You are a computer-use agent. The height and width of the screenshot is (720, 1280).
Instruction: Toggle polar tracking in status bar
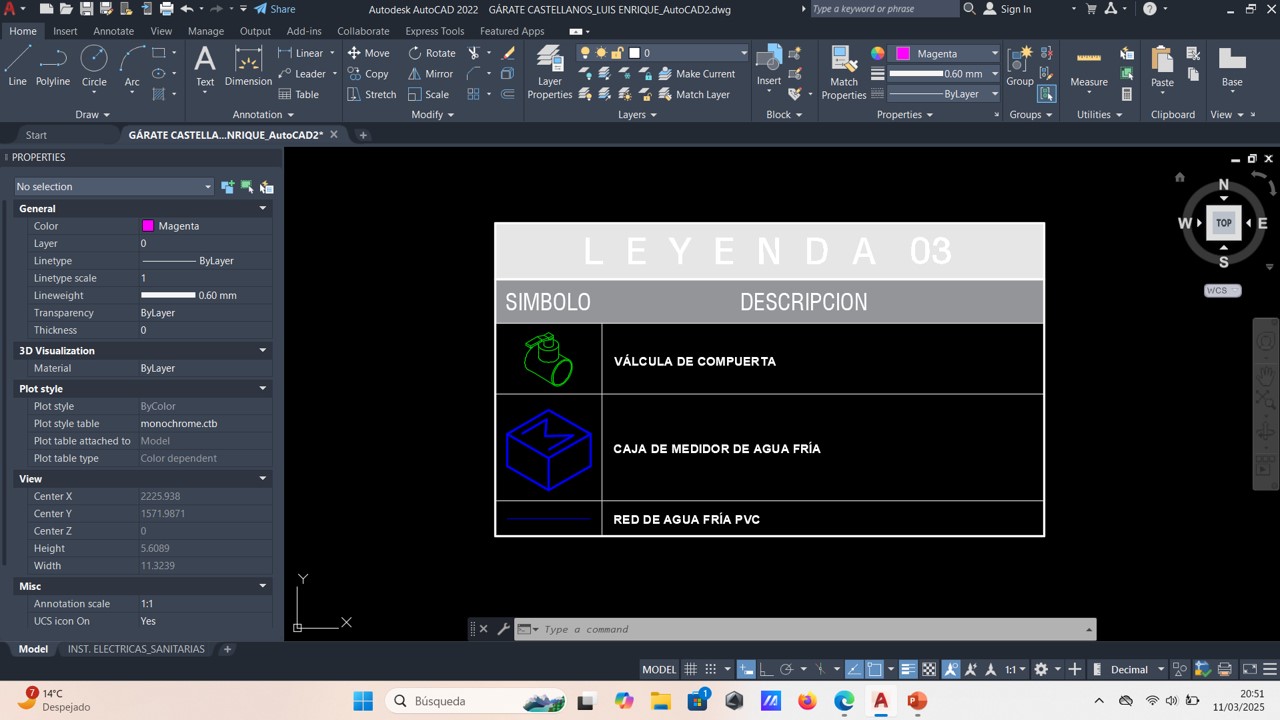point(787,669)
